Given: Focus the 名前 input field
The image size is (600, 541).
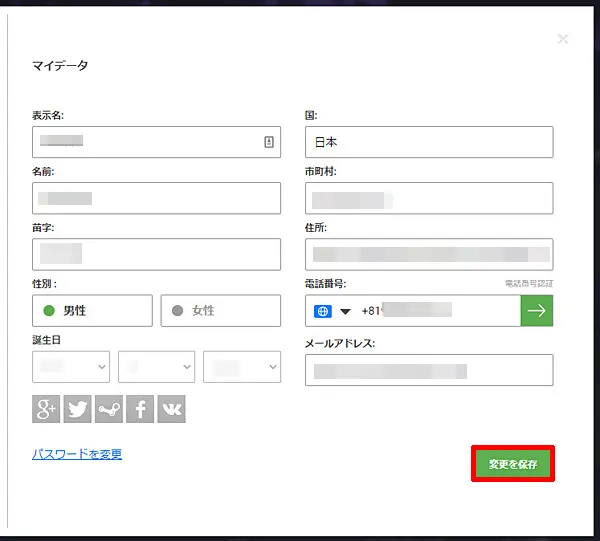Looking at the screenshot, I should 157,198.
